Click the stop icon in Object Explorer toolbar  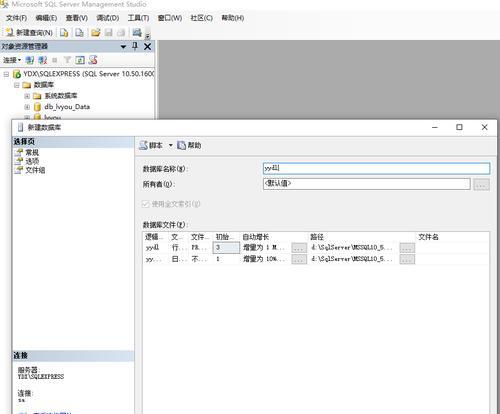[x=55, y=60]
